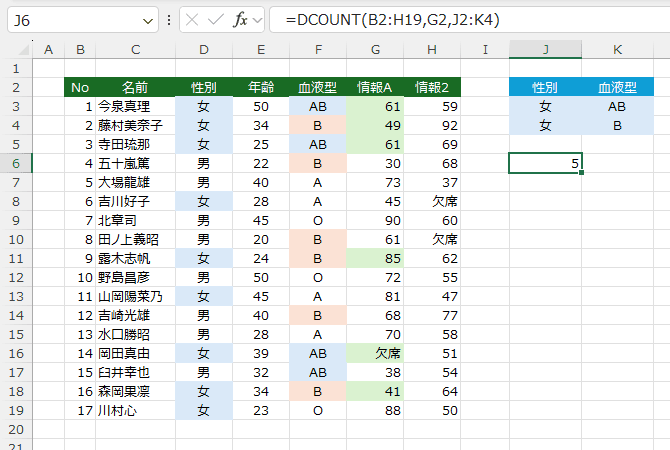Select column G header
This screenshot has height=450, width=670.
[374, 49]
